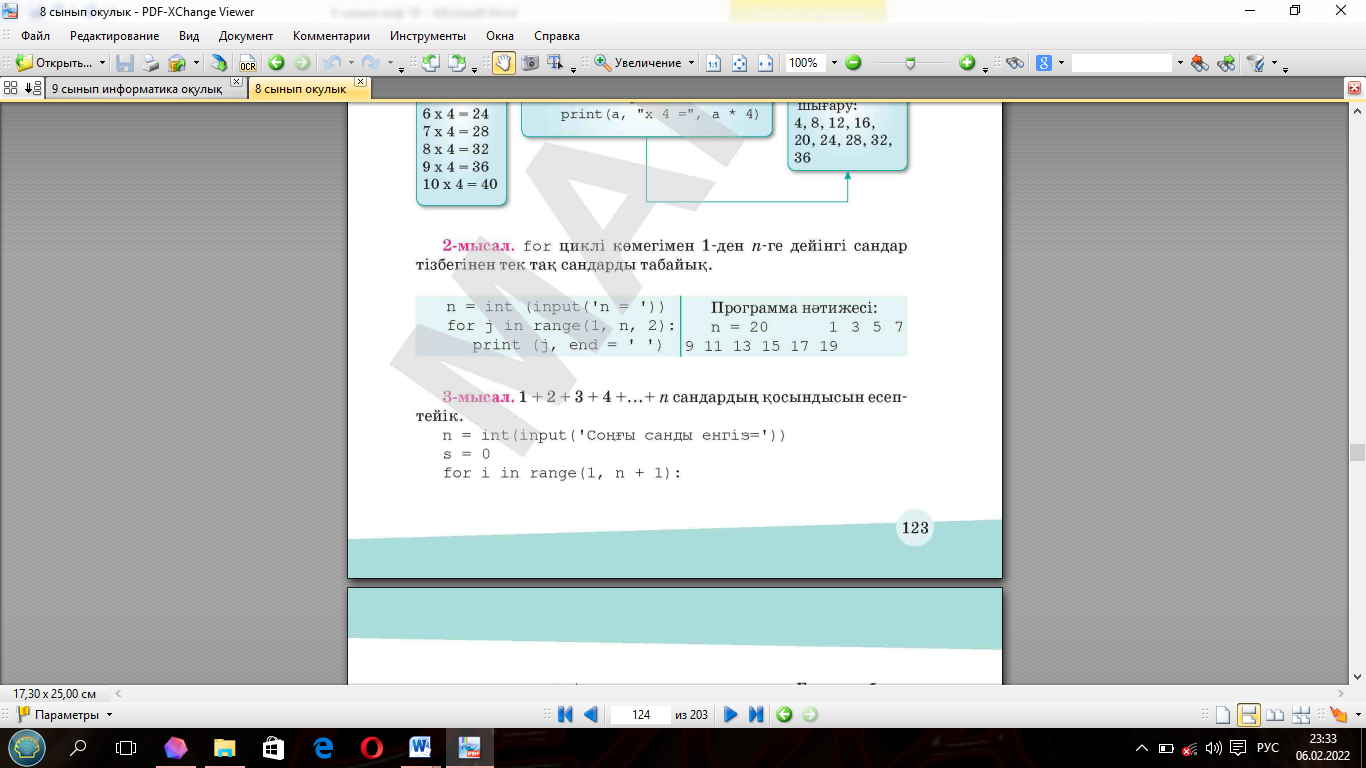
Task: Print the document via printer icon
Action: pyautogui.click(x=150, y=63)
